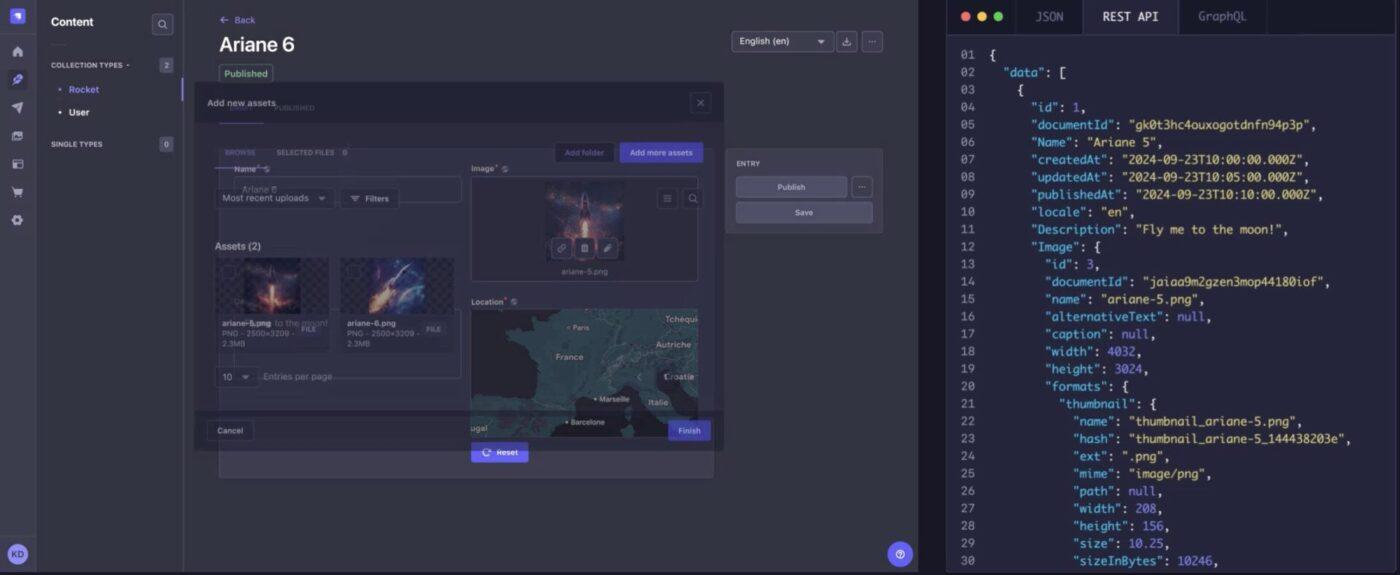Open the Most recent uploads sort dropdown
This screenshot has width=1400, height=575.
275,198
